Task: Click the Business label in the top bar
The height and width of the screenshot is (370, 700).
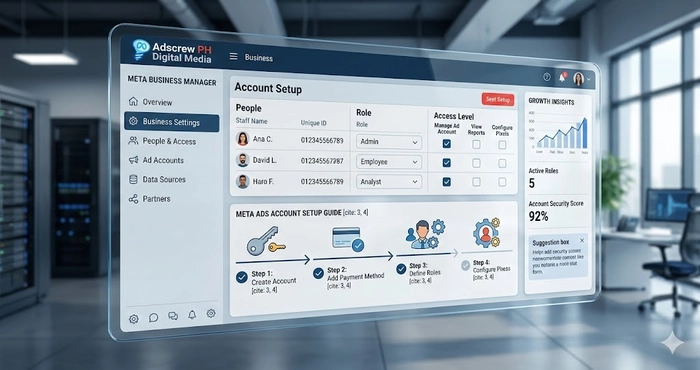Action: 258,58
